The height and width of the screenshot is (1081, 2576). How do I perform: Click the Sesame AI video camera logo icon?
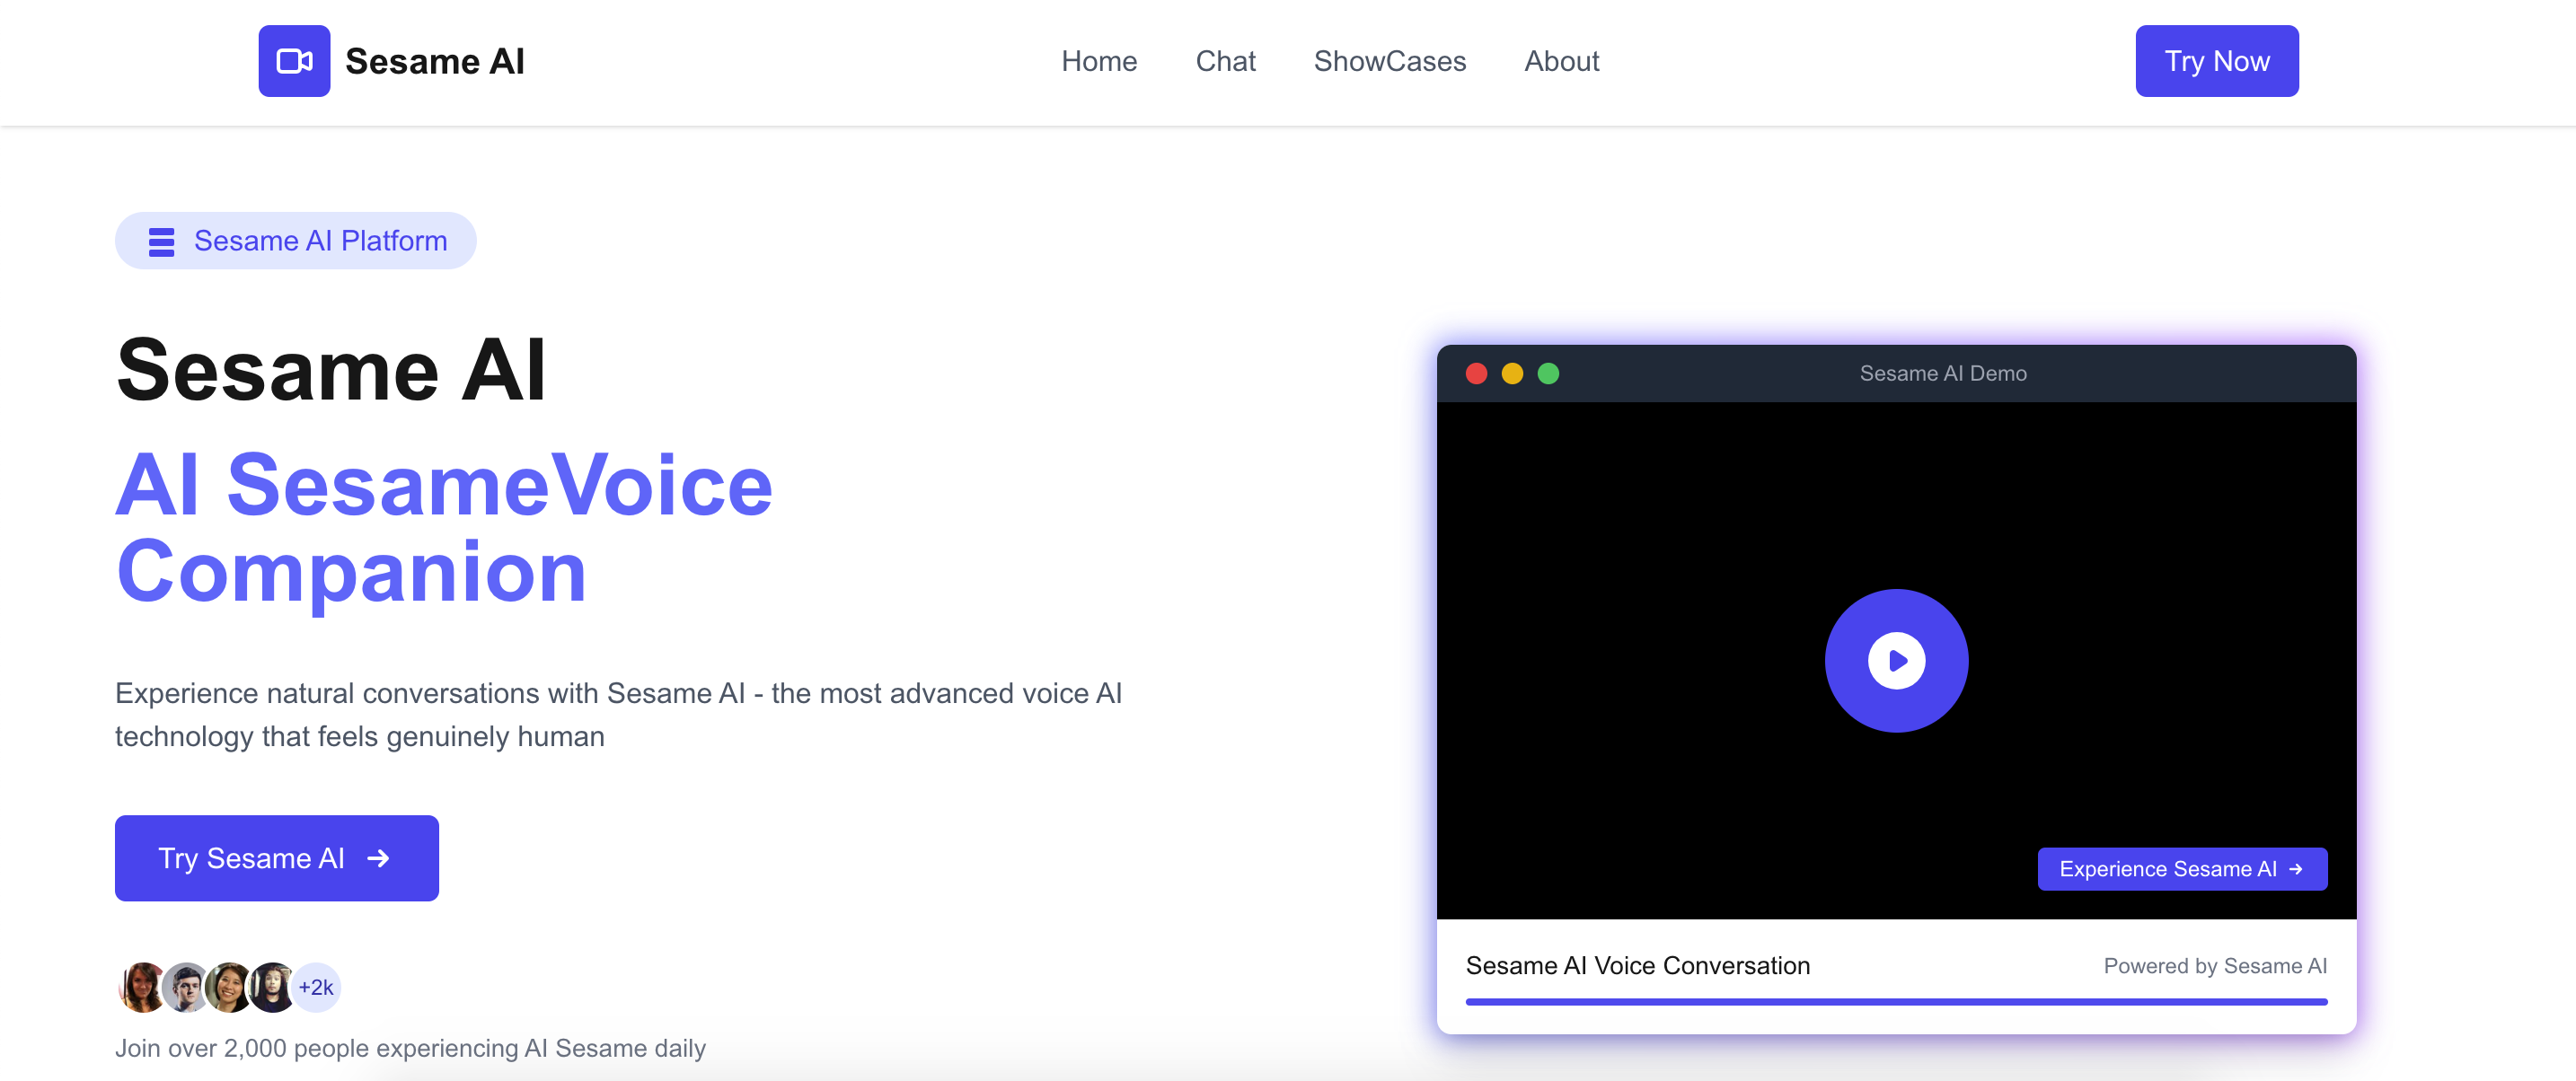(x=294, y=61)
